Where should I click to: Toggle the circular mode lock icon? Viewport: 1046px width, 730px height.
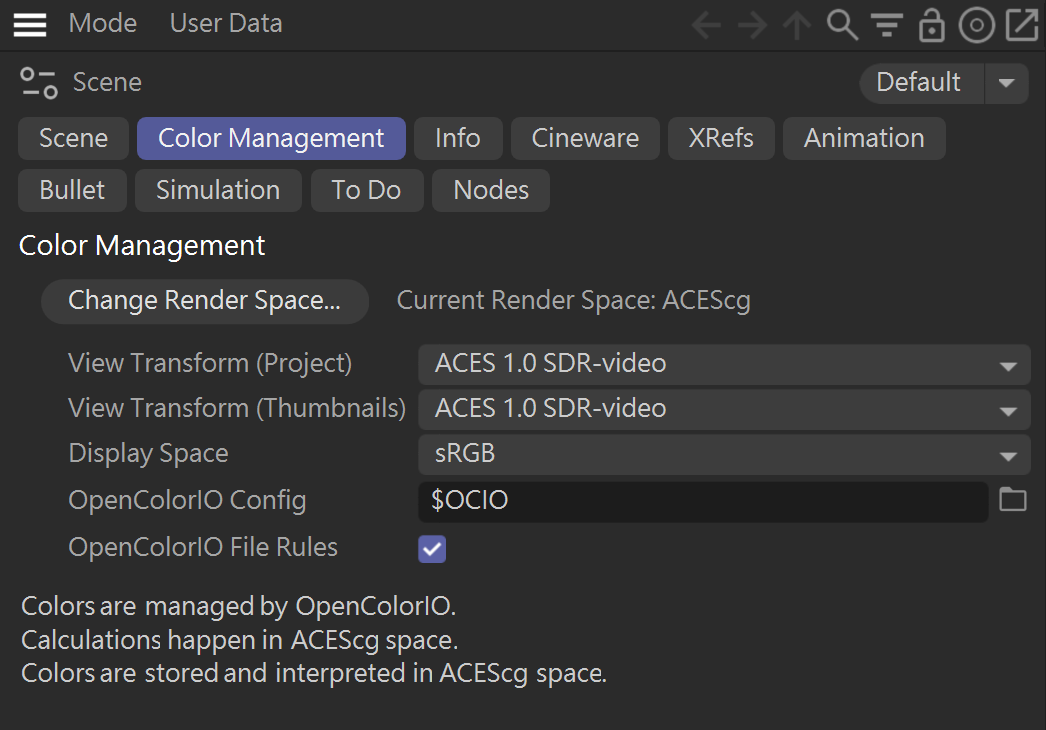(976, 26)
